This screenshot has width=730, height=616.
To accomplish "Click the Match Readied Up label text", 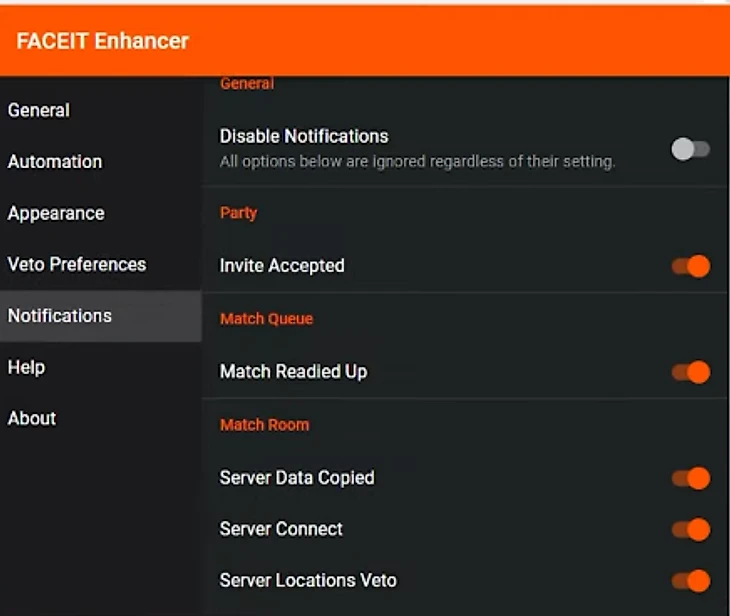I will pos(293,372).
